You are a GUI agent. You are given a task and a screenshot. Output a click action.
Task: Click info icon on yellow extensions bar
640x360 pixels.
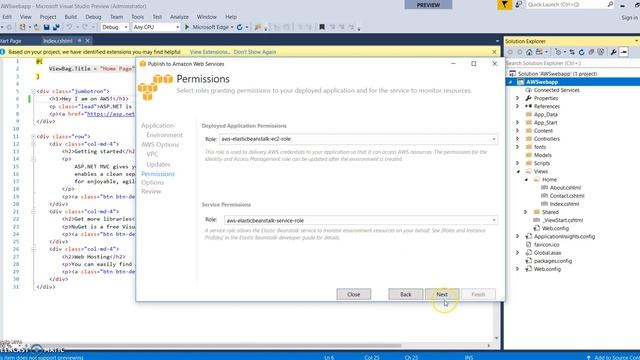pyautogui.click(x=3, y=52)
